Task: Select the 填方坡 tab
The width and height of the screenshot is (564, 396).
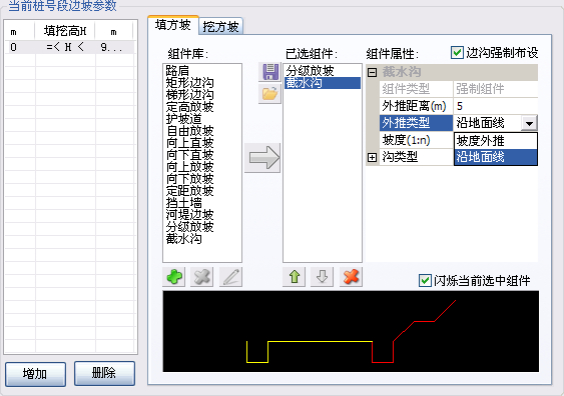Action: pos(173,25)
